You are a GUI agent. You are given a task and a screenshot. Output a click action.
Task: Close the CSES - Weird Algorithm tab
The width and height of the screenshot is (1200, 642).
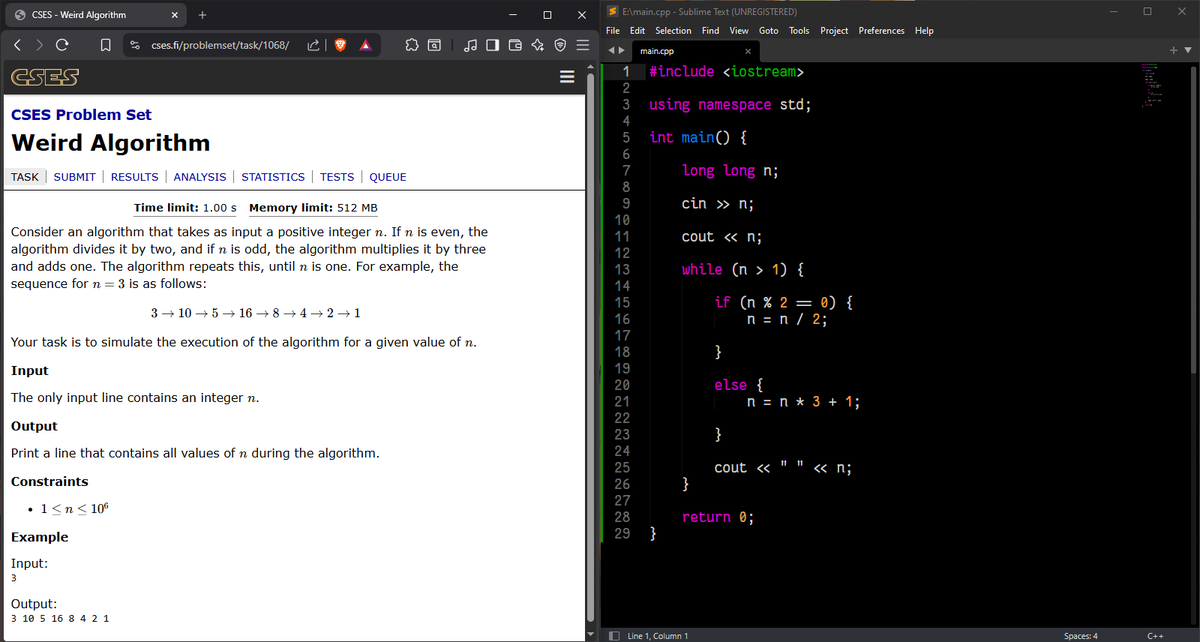point(174,15)
